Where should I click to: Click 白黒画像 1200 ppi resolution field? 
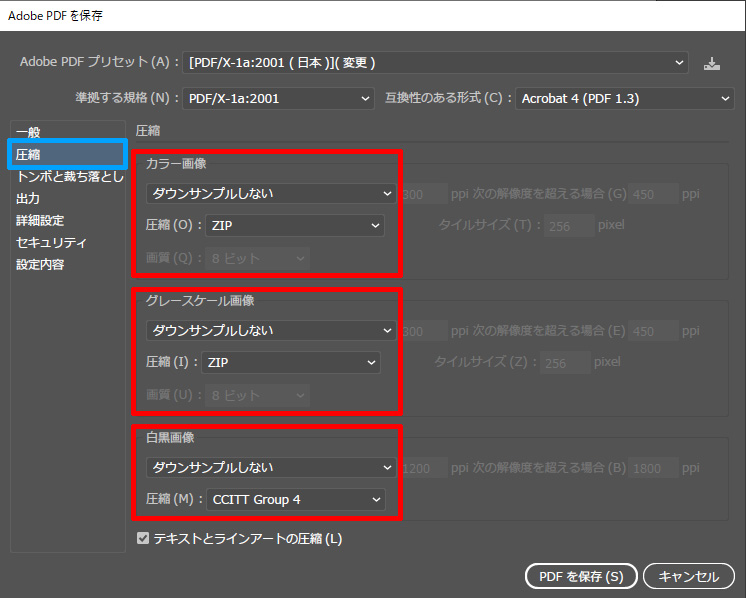[x=424, y=468]
